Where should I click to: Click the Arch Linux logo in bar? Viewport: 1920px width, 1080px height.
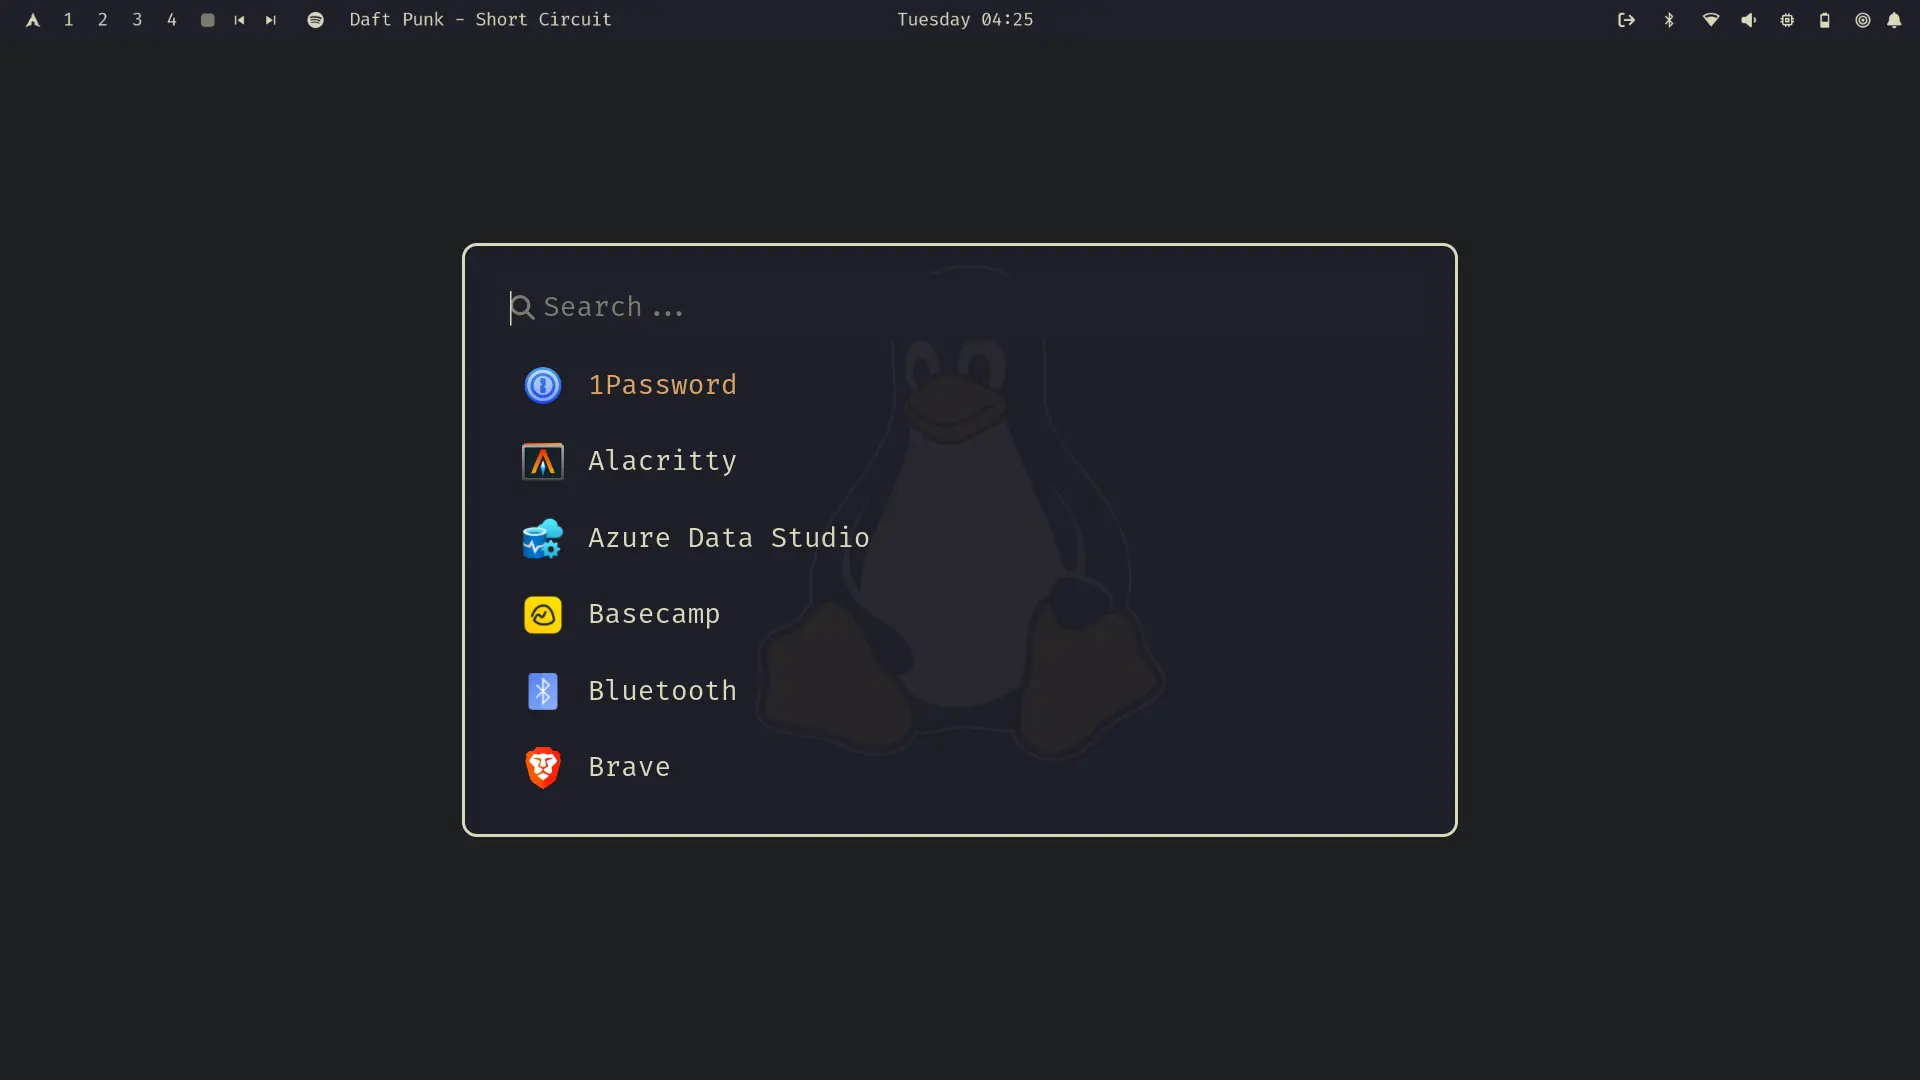tap(33, 20)
